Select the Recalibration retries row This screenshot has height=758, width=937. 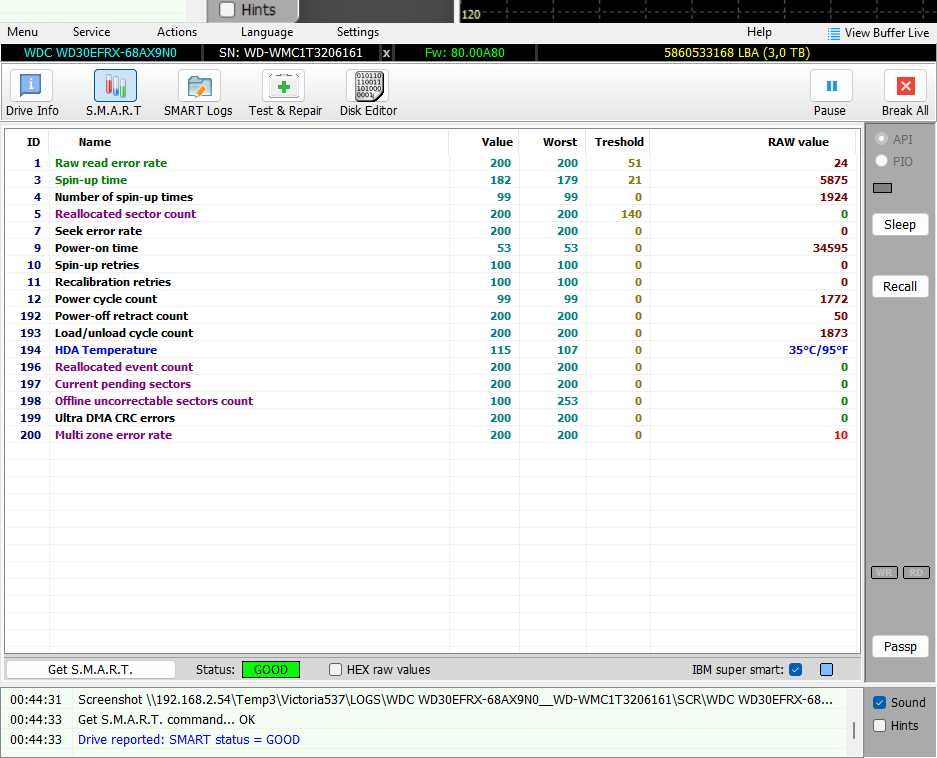pyautogui.click(x=433, y=282)
